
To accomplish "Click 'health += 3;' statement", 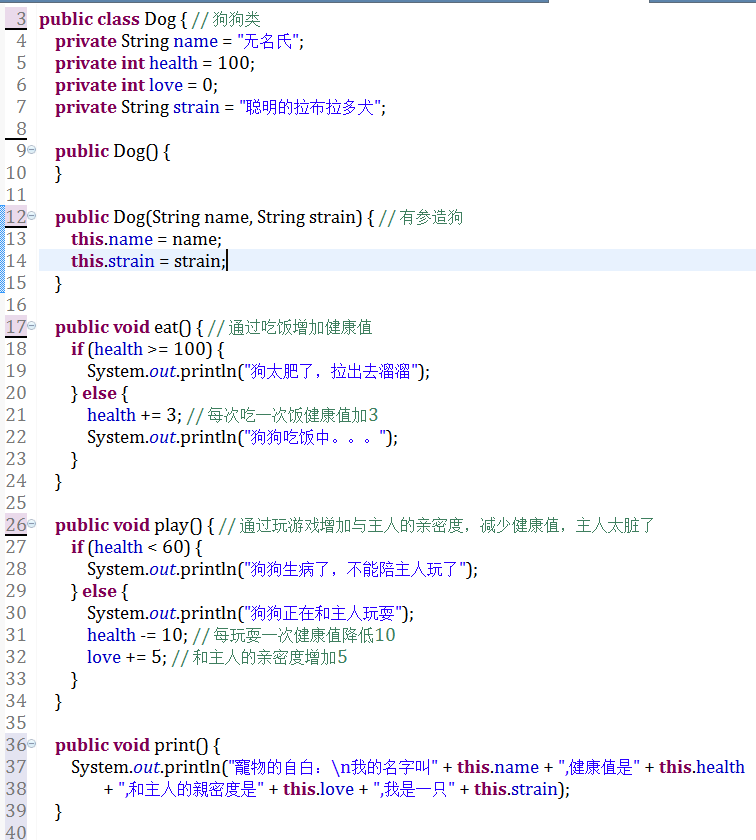I will click(x=134, y=415).
